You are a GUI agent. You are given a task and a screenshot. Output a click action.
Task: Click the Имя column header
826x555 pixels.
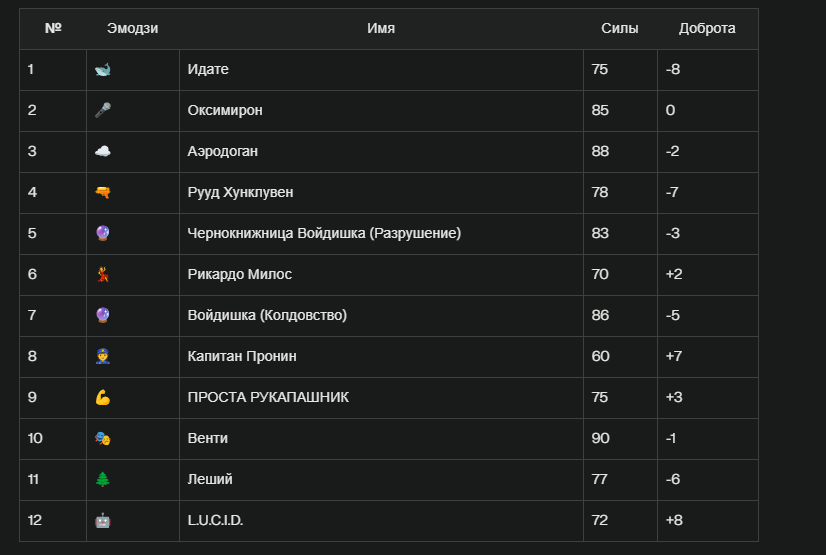[x=381, y=28]
